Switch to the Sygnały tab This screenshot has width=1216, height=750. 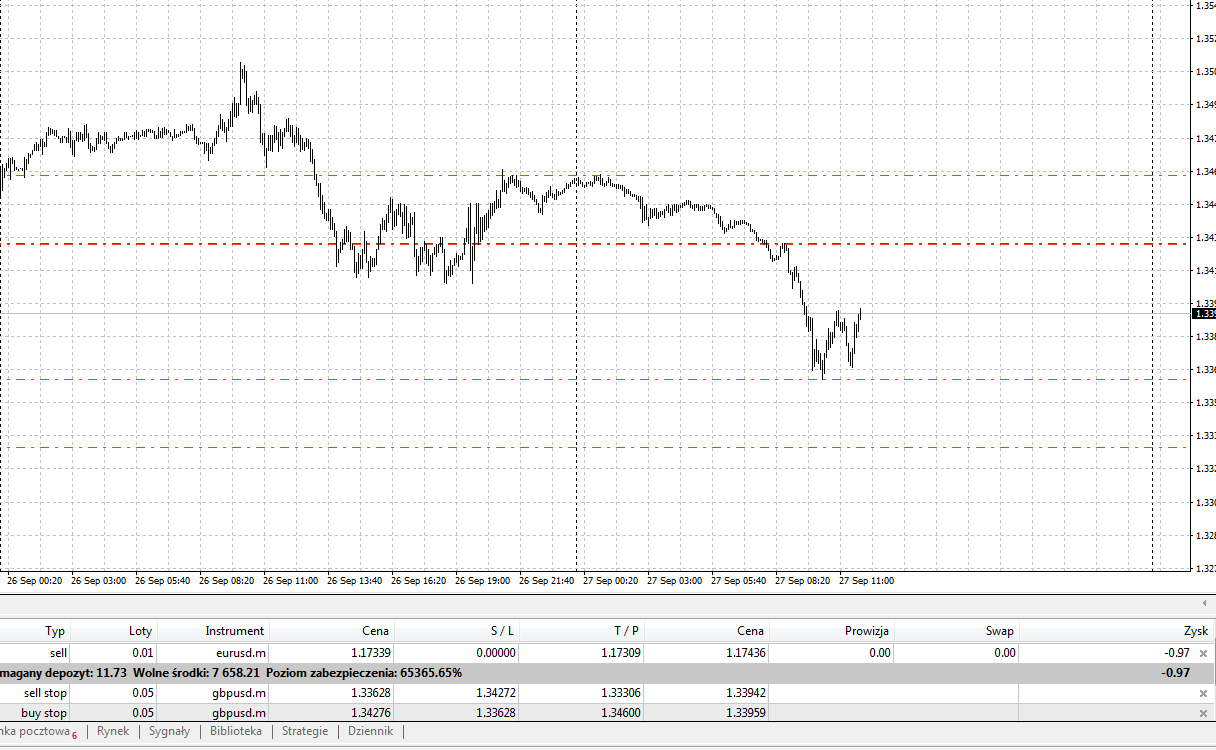[169, 731]
